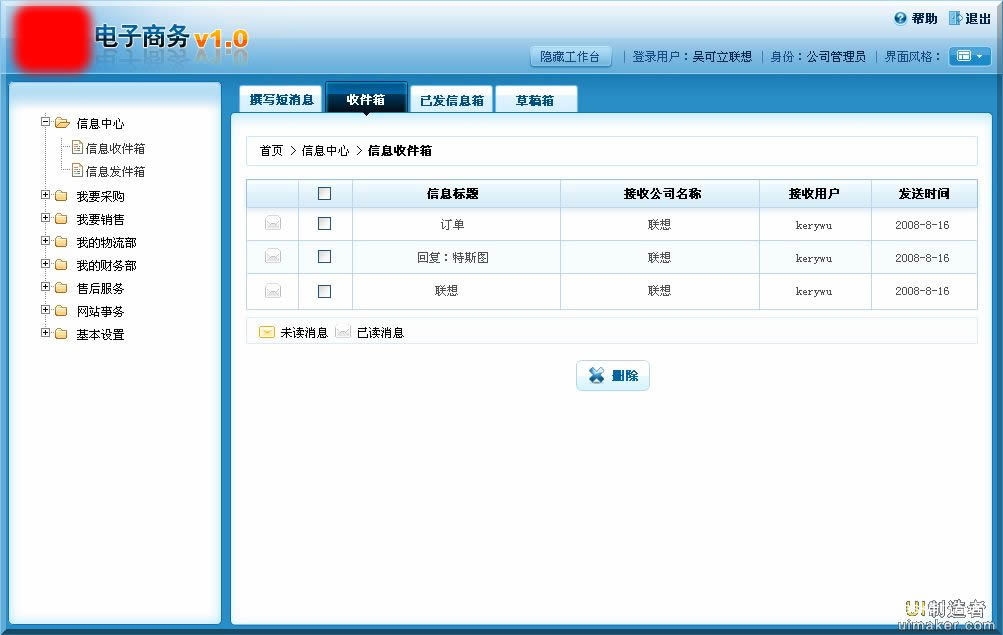
Task: Switch to the 撰写短消息 tab
Action: point(281,100)
